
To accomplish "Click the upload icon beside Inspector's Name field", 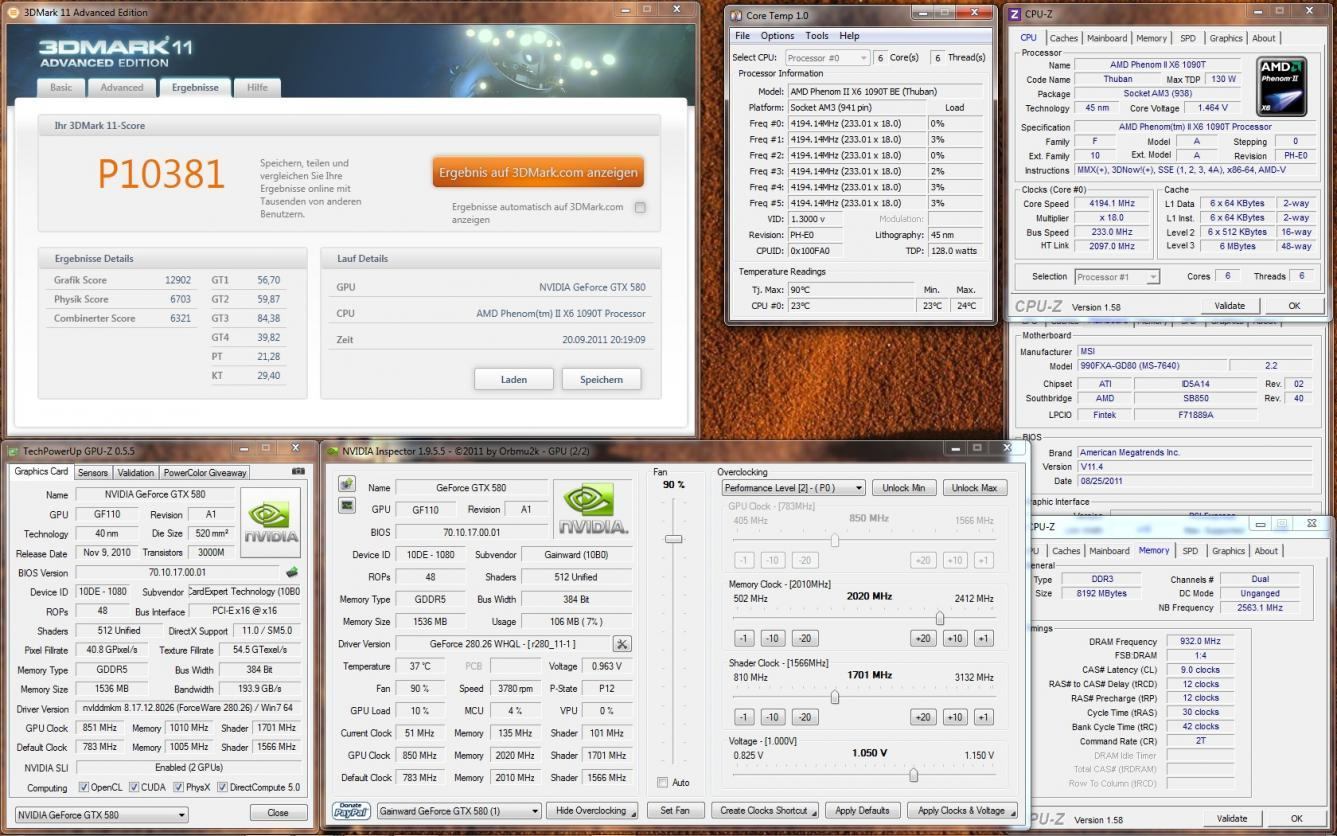I will [x=347, y=484].
